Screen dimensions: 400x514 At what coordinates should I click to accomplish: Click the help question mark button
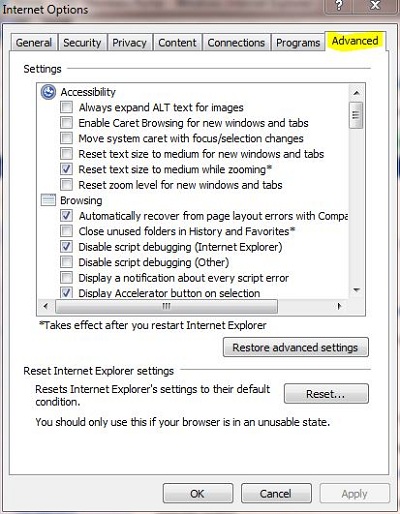(x=339, y=6)
